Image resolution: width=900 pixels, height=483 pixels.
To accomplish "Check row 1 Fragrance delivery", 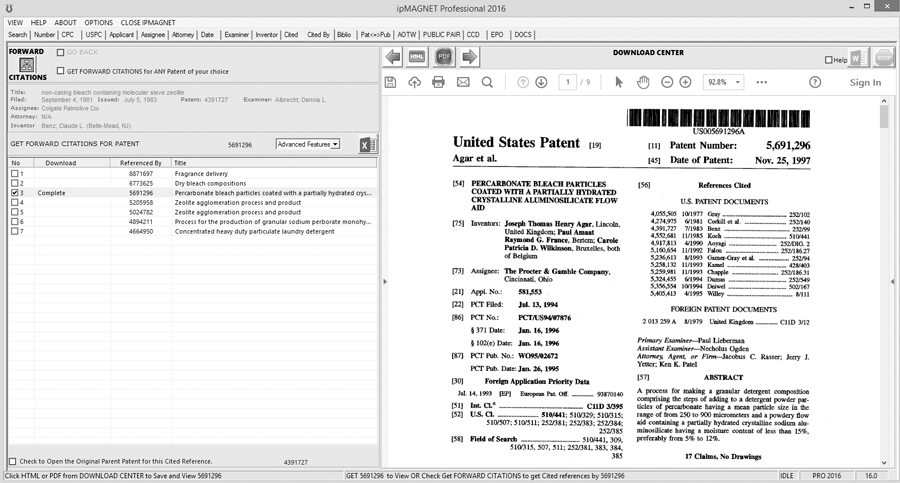I will [14, 173].
